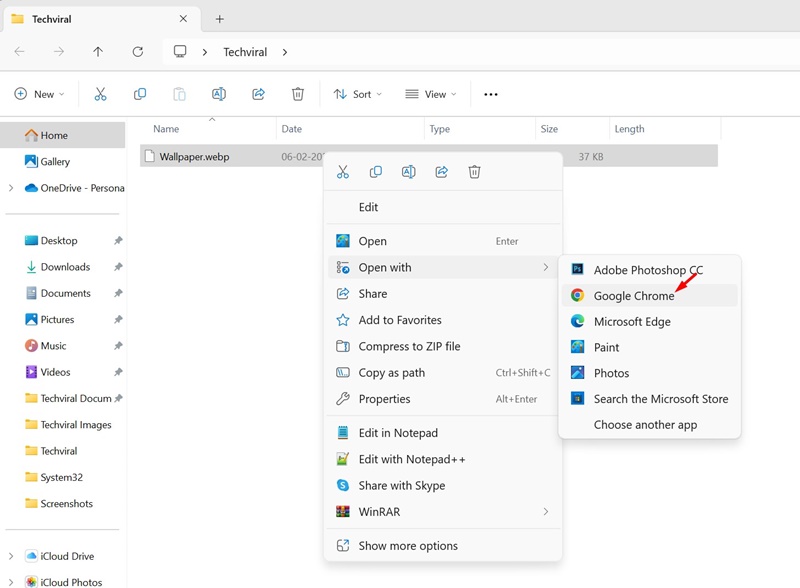Choose Microsoft Edge in the Open with list

632,322
